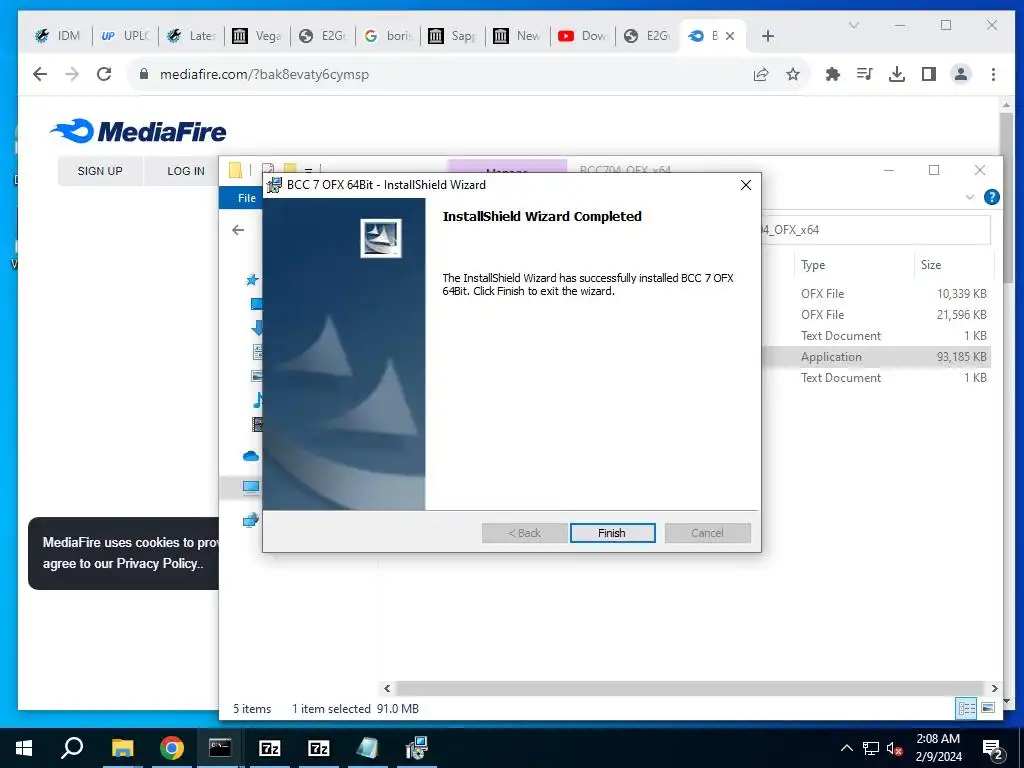Image resolution: width=1024 pixels, height=768 pixels.
Task: Toggle Chrome side panel icon
Action: (x=929, y=74)
